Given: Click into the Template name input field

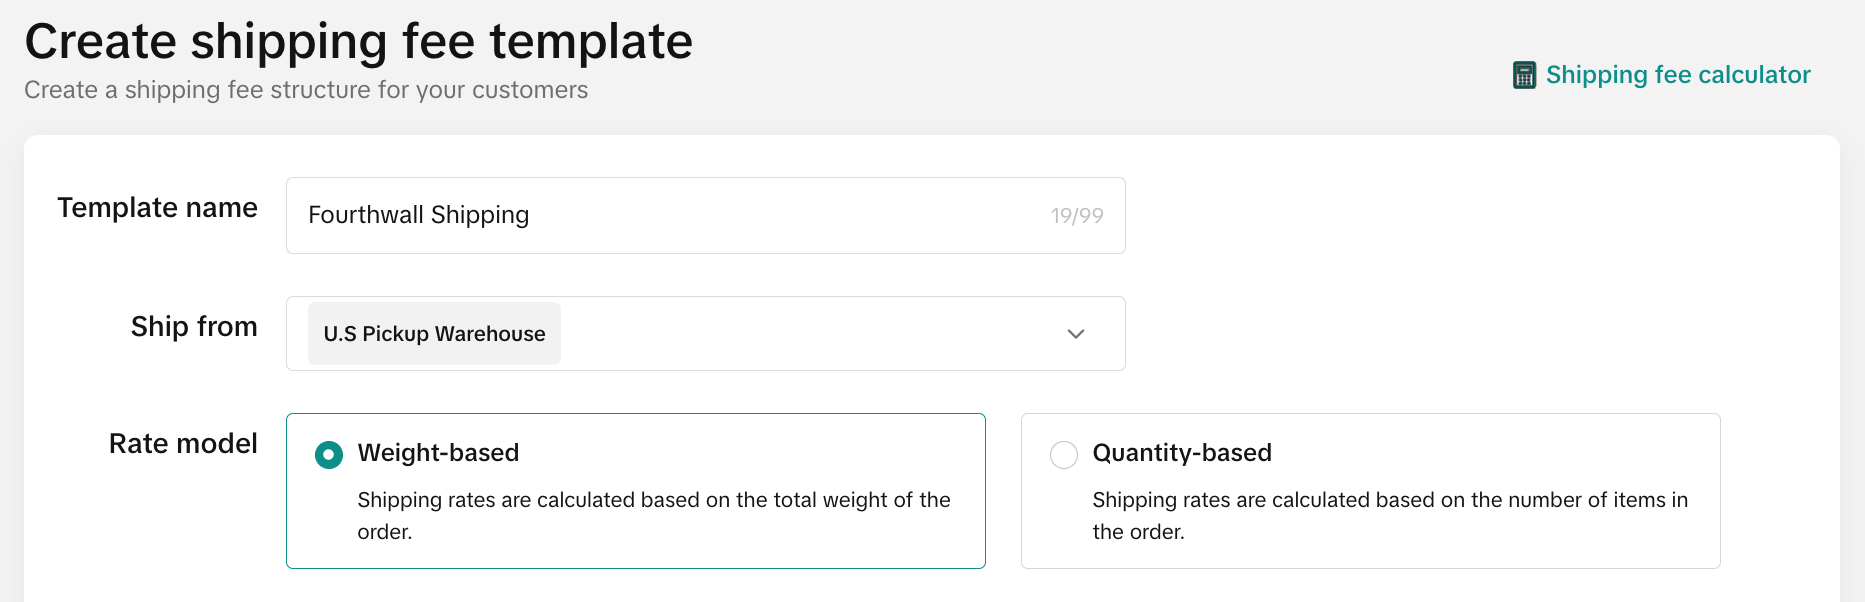Looking at the screenshot, I should point(705,215).
